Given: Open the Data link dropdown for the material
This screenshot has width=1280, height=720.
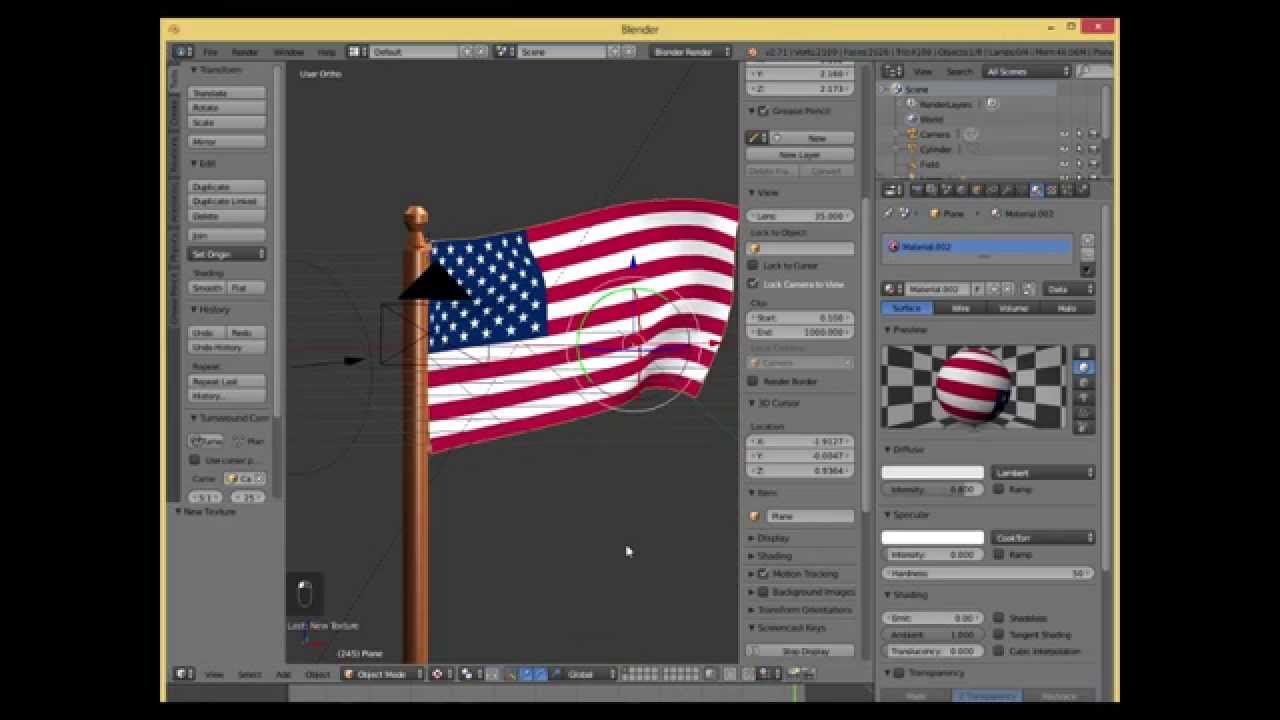Looking at the screenshot, I should pos(1069,289).
